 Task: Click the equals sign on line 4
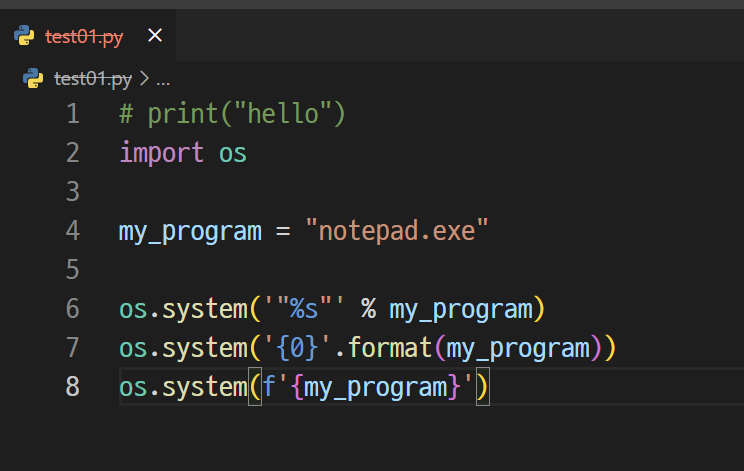[x=283, y=231]
